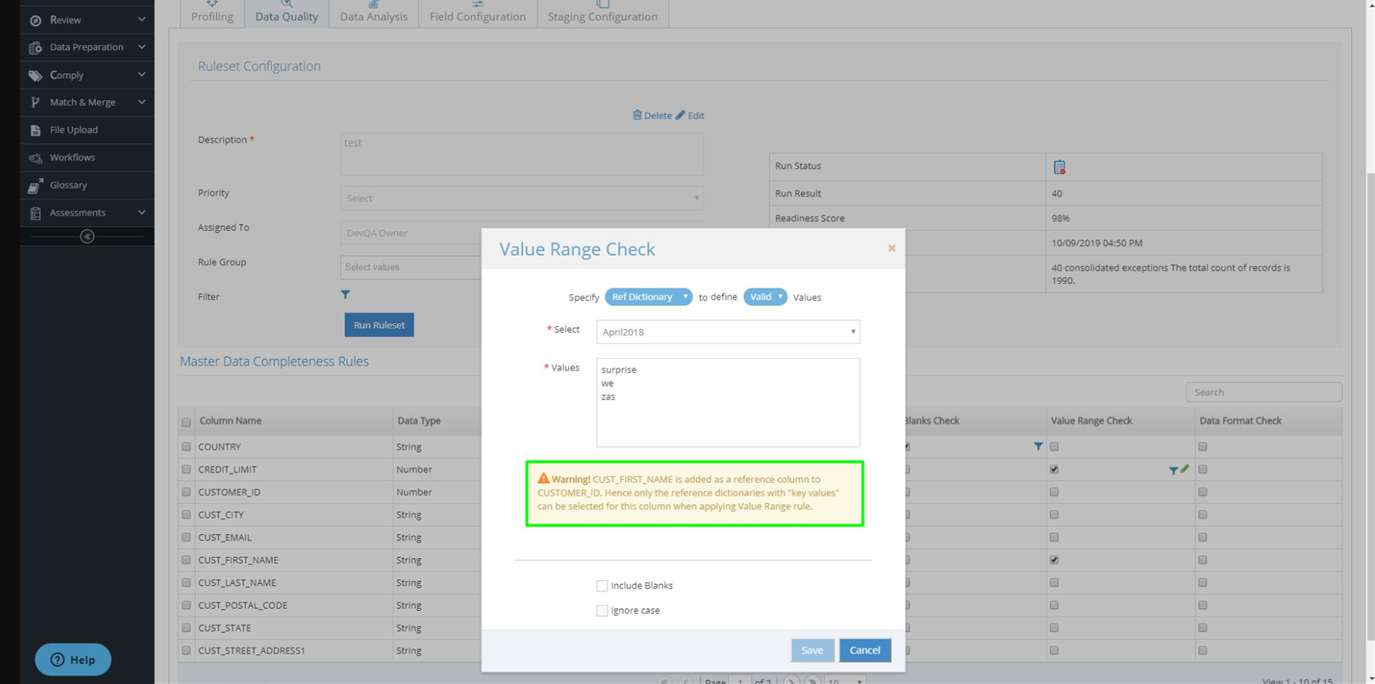Open the Workflows menu item
1375x684 pixels.
pyautogui.click(x=87, y=158)
